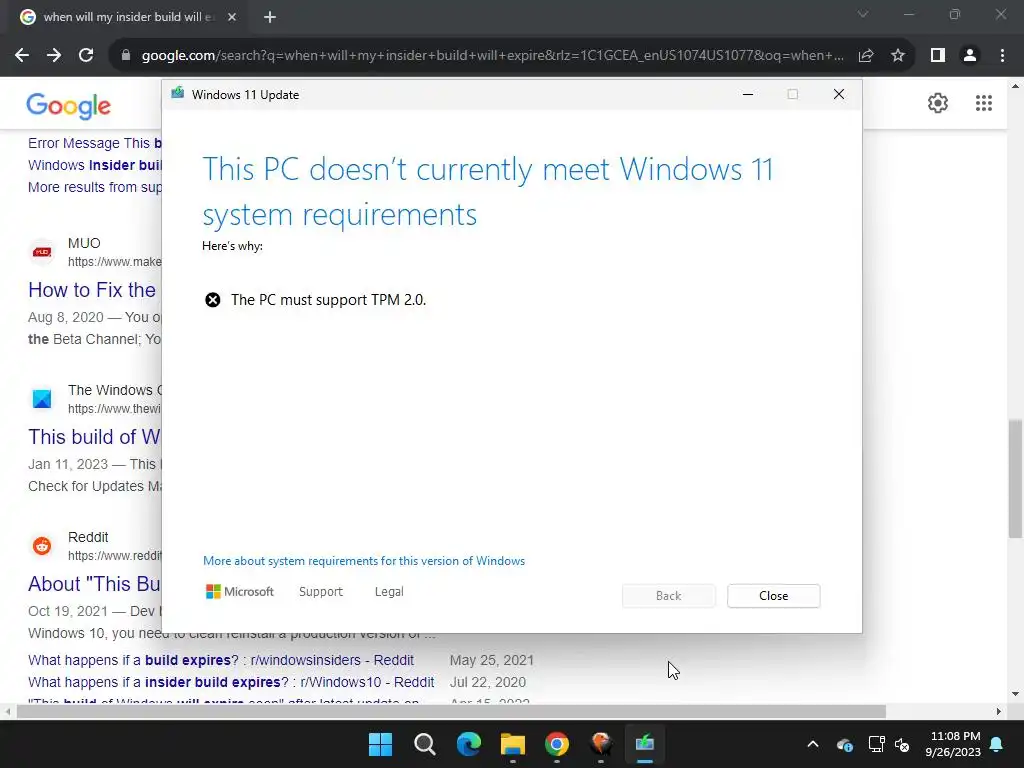Minimize the Windows 11 Update window
The image size is (1024, 768).
(x=748, y=95)
